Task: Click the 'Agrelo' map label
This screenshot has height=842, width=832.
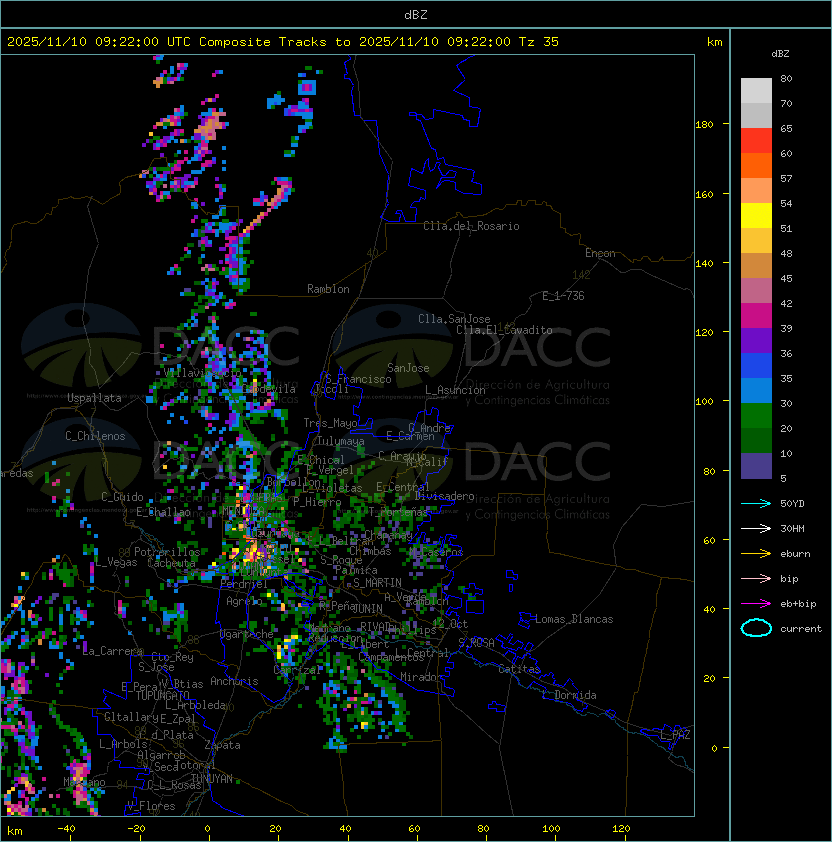Action: point(244,601)
